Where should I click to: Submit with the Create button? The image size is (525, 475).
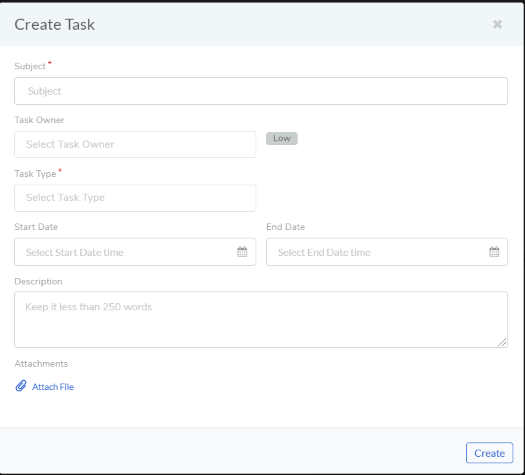click(x=489, y=453)
